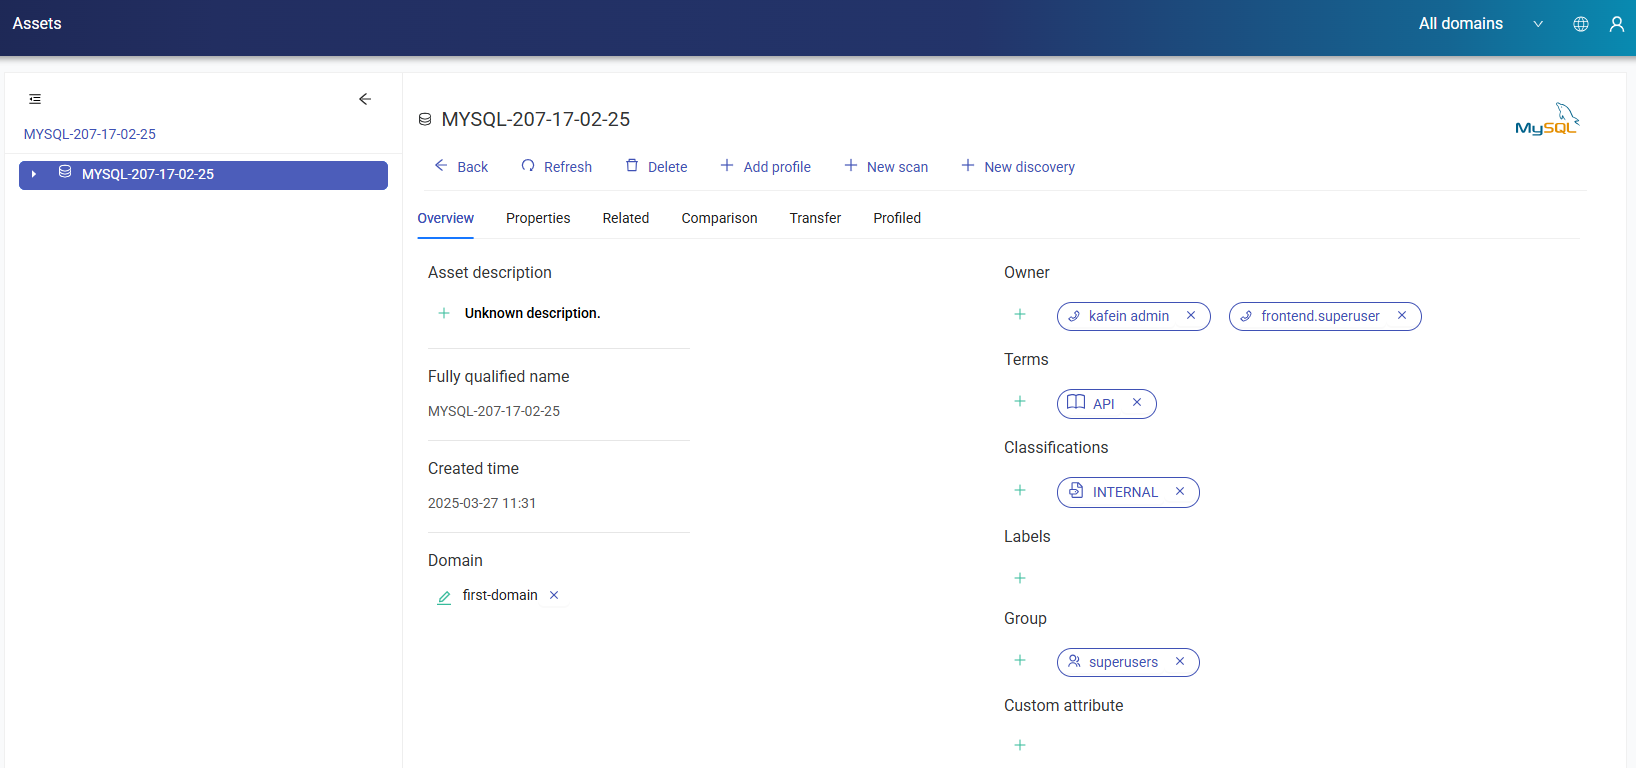The image size is (1636, 768).
Task: Open the All domains dropdown
Action: point(1480,24)
